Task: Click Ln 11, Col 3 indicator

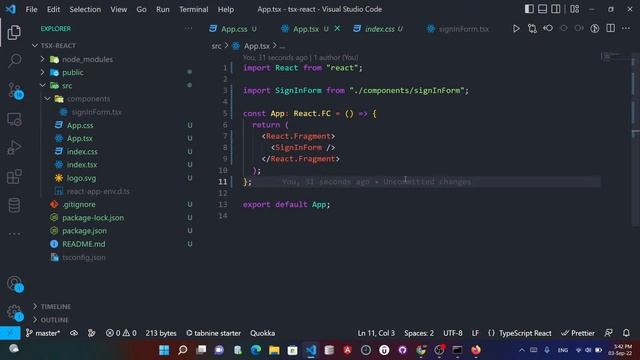Action: (376, 333)
